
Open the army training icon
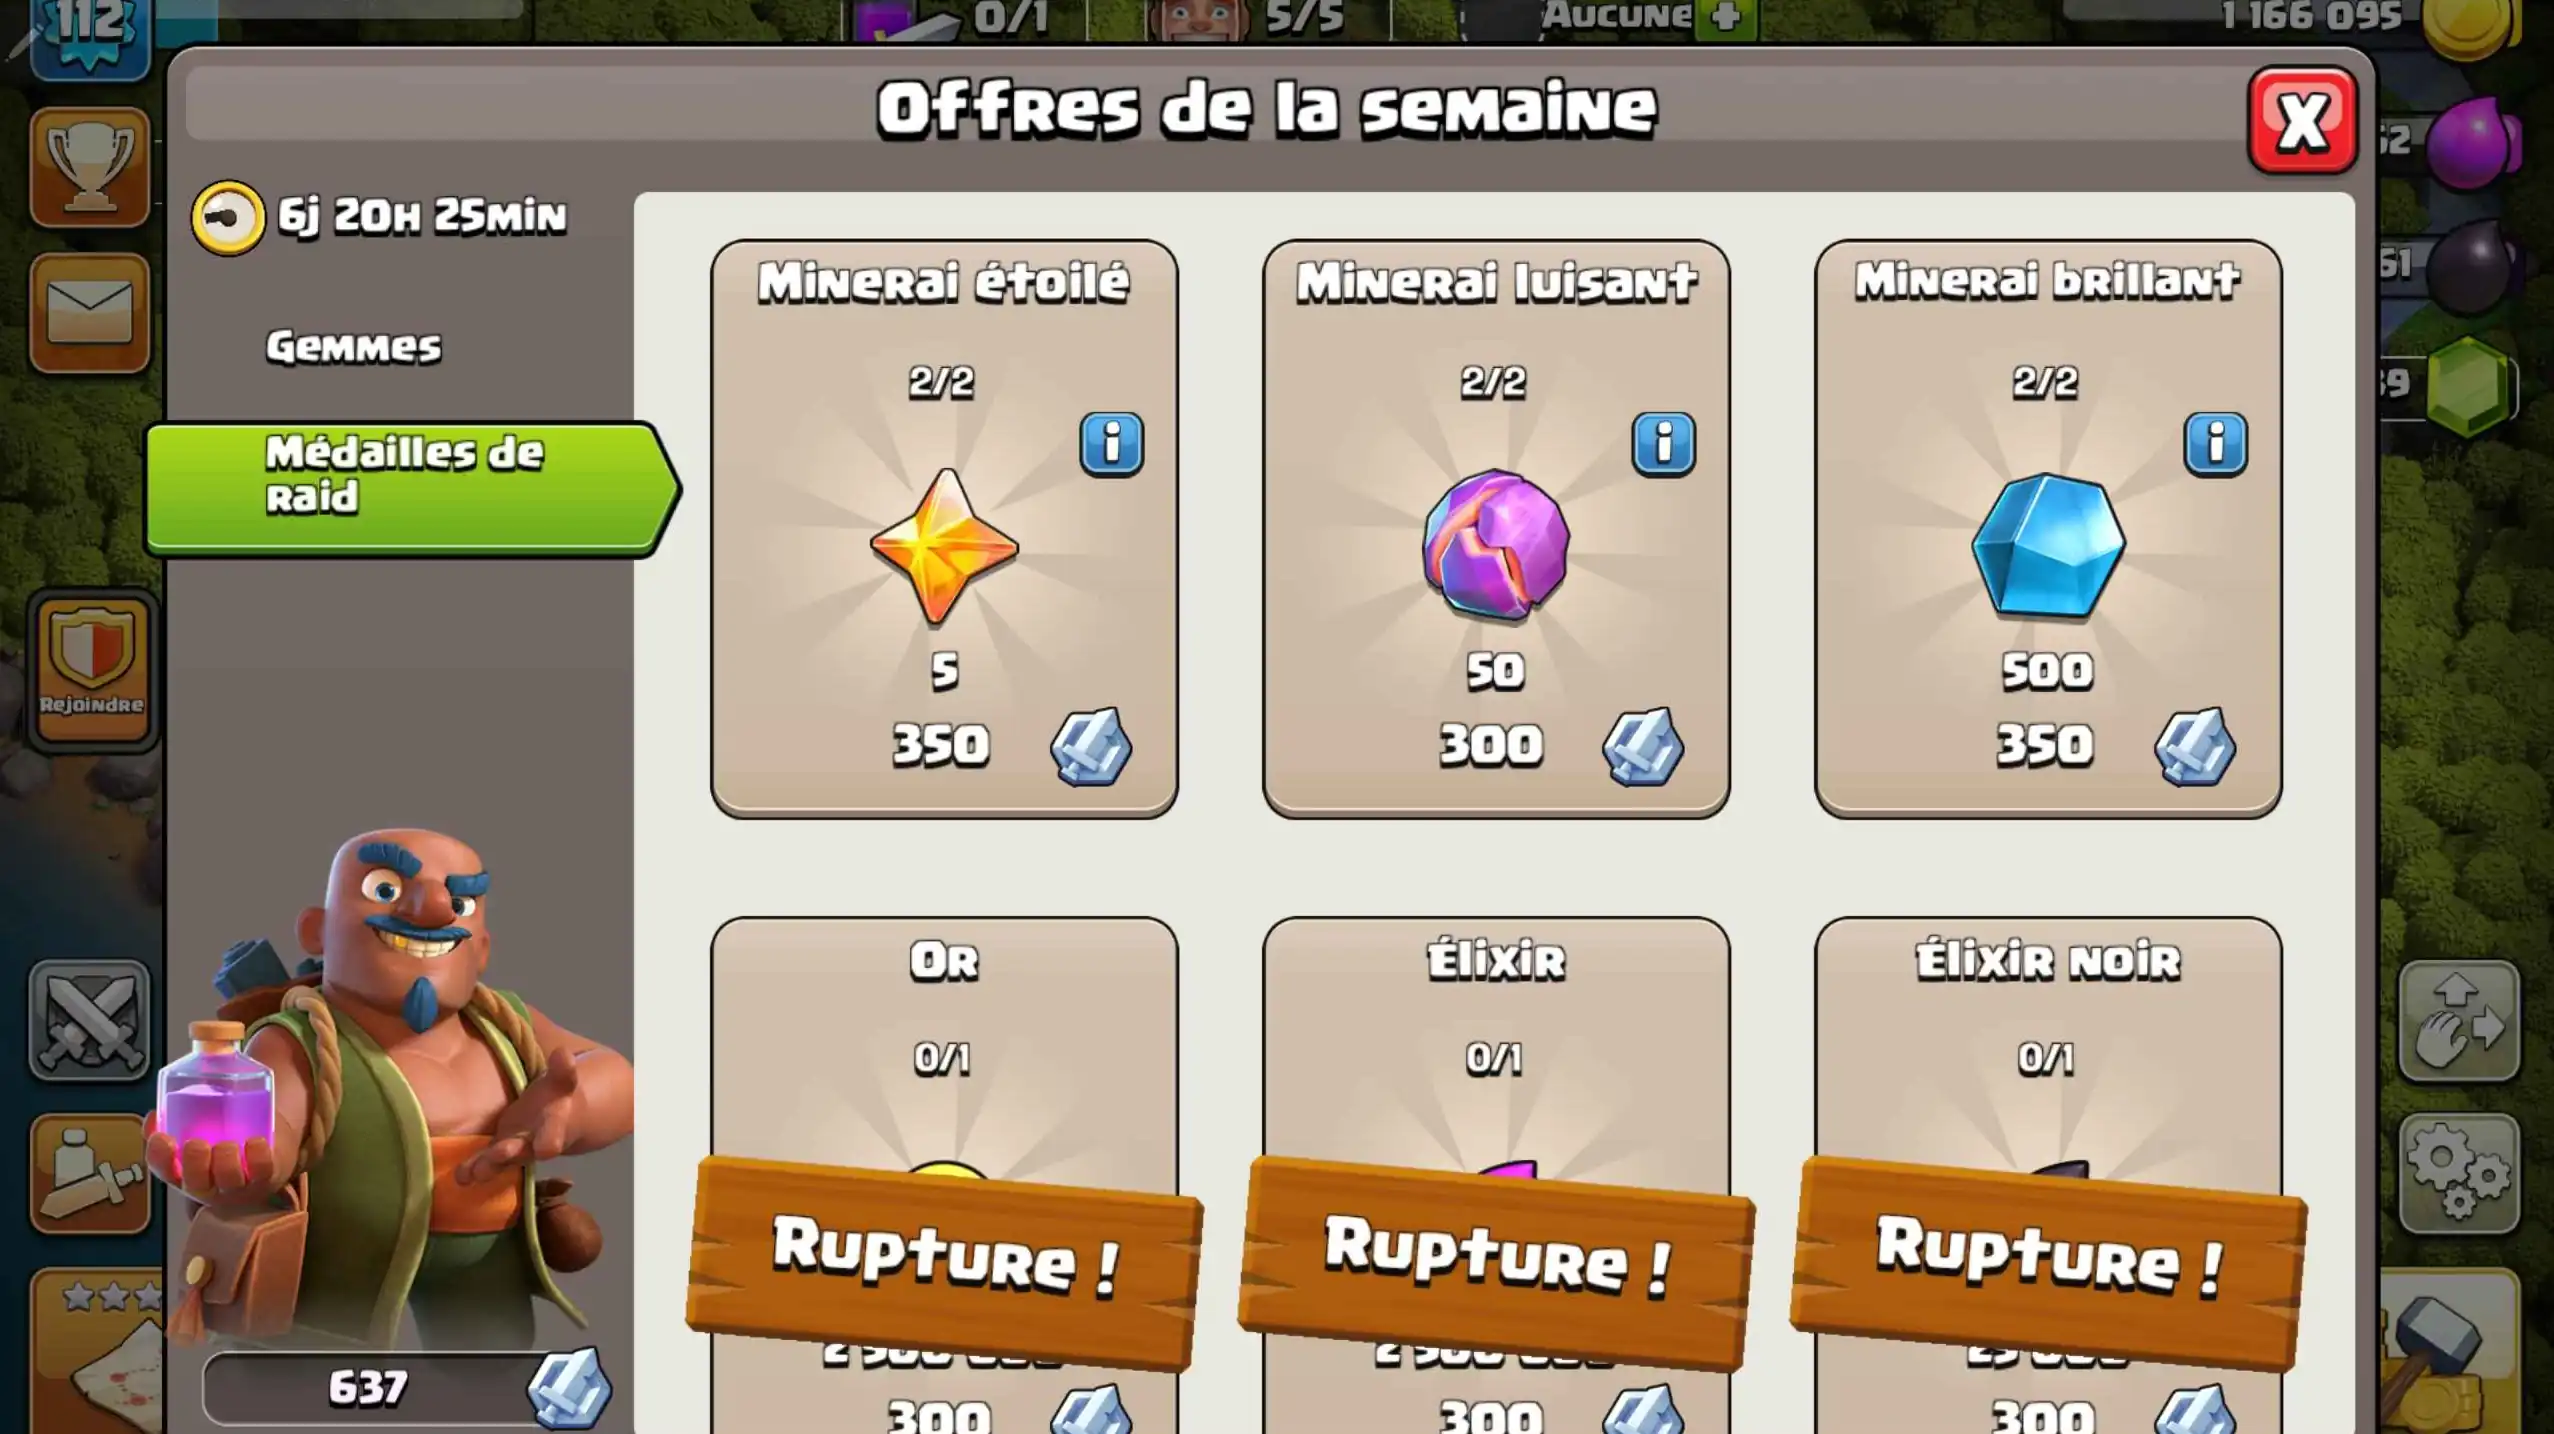90,1173
